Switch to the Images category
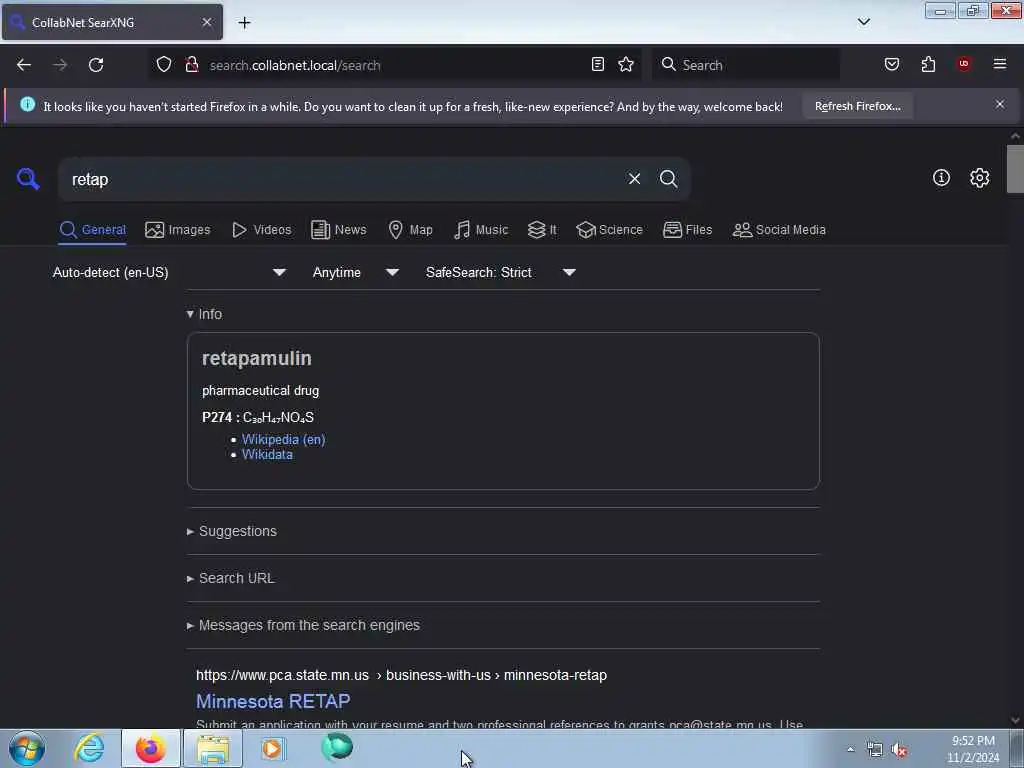The image size is (1024, 768). (x=178, y=230)
